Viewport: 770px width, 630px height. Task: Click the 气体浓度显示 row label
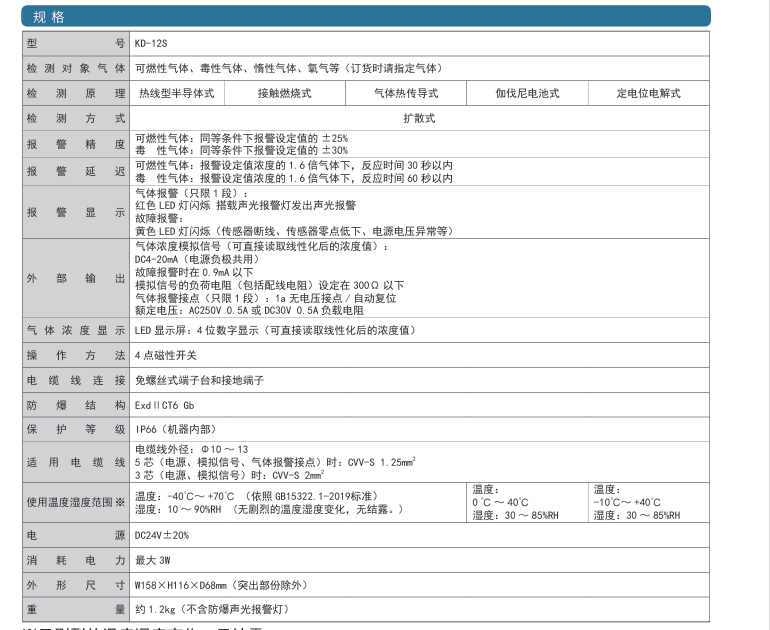pos(76,330)
